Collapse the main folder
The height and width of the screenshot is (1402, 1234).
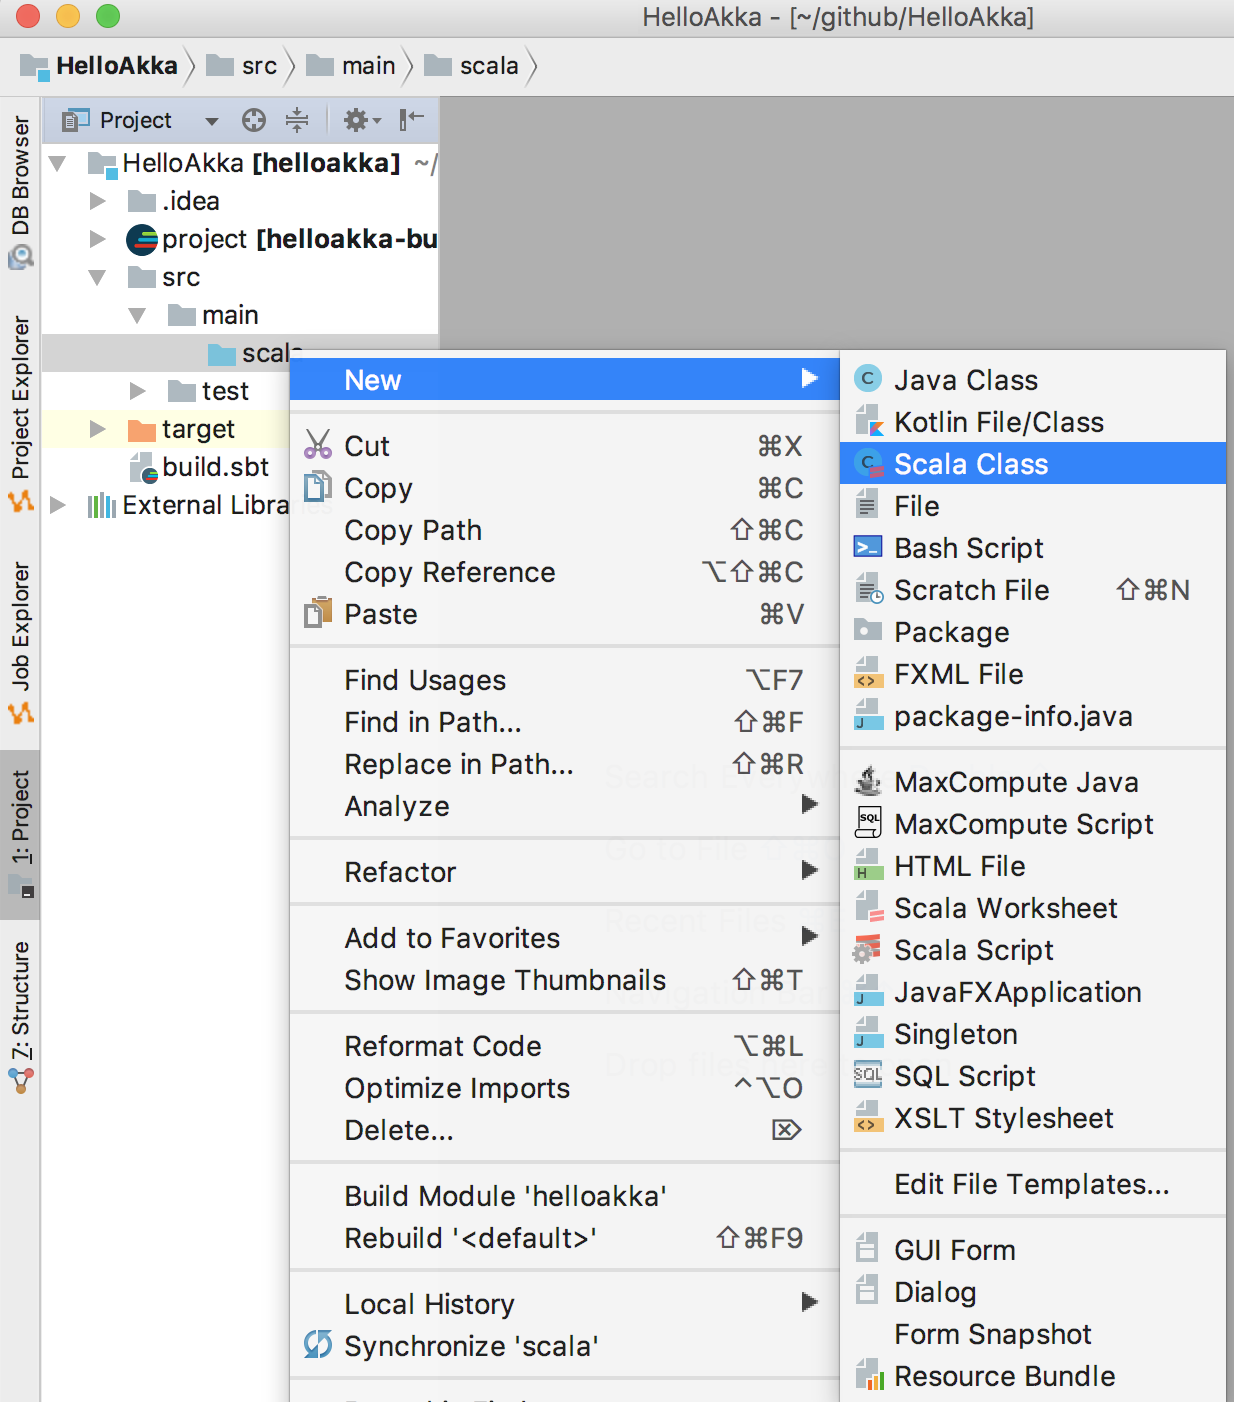pyautogui.click(x=138, y=315)
